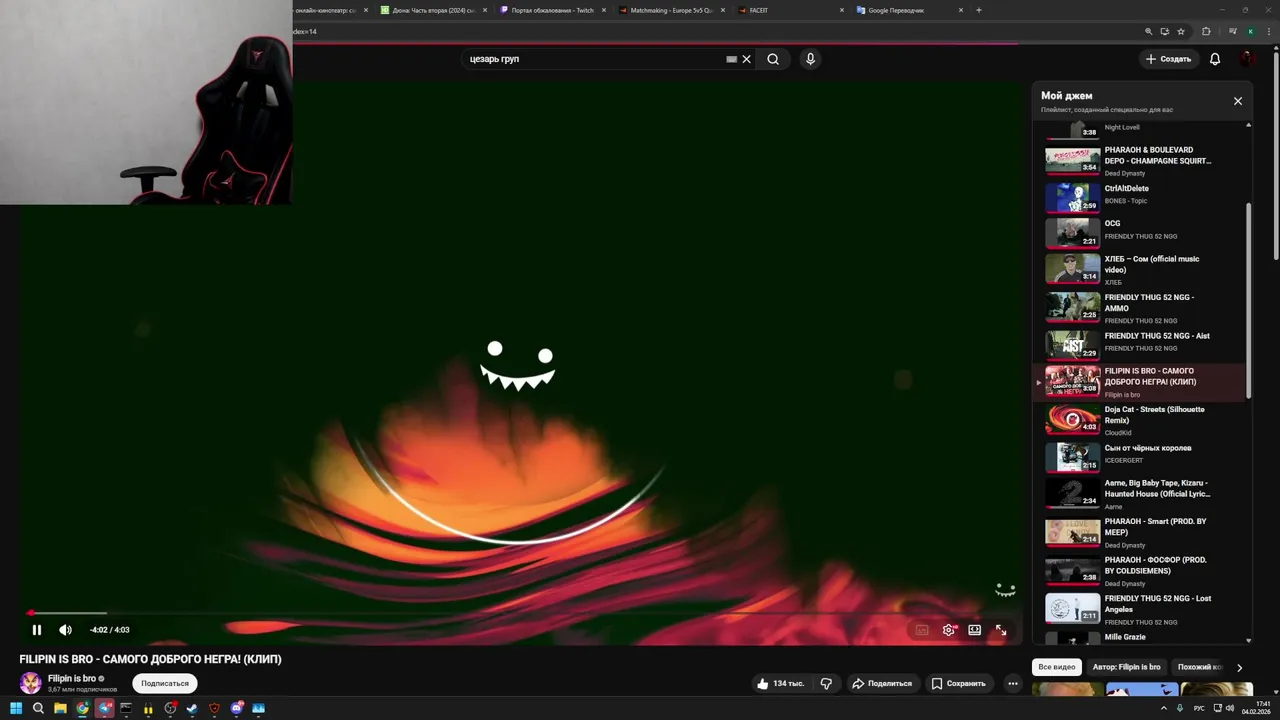The height and width of the screenshot is (720, 1280).
Task: Click the search magnifier button
Action: coord(773,59)
